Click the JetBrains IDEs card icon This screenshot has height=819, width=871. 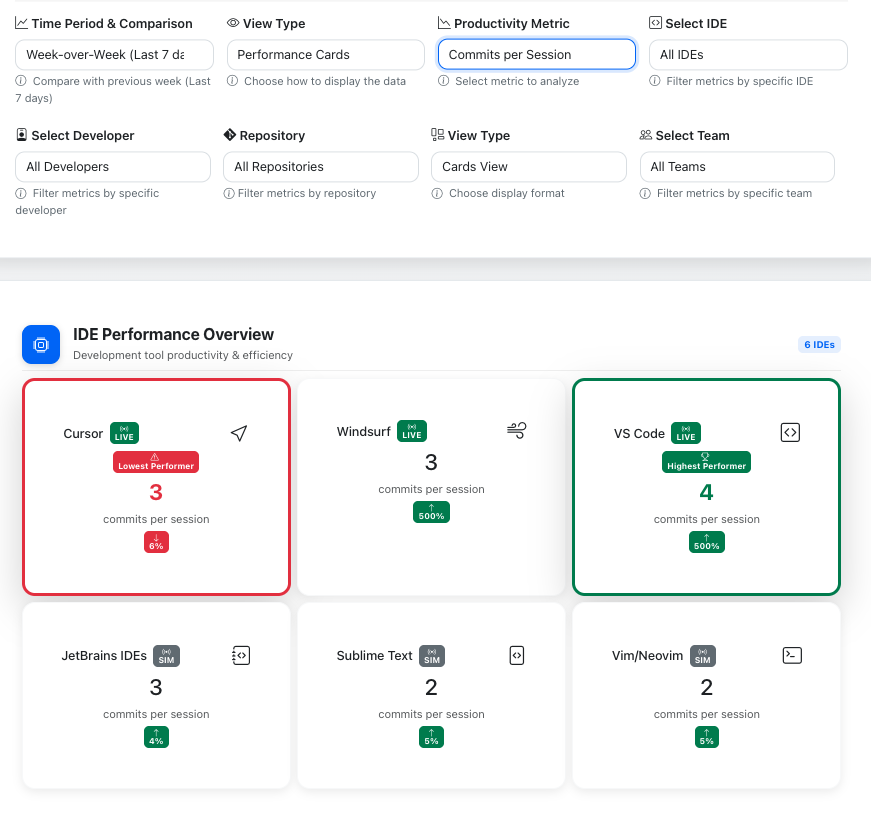click(241, 655)
